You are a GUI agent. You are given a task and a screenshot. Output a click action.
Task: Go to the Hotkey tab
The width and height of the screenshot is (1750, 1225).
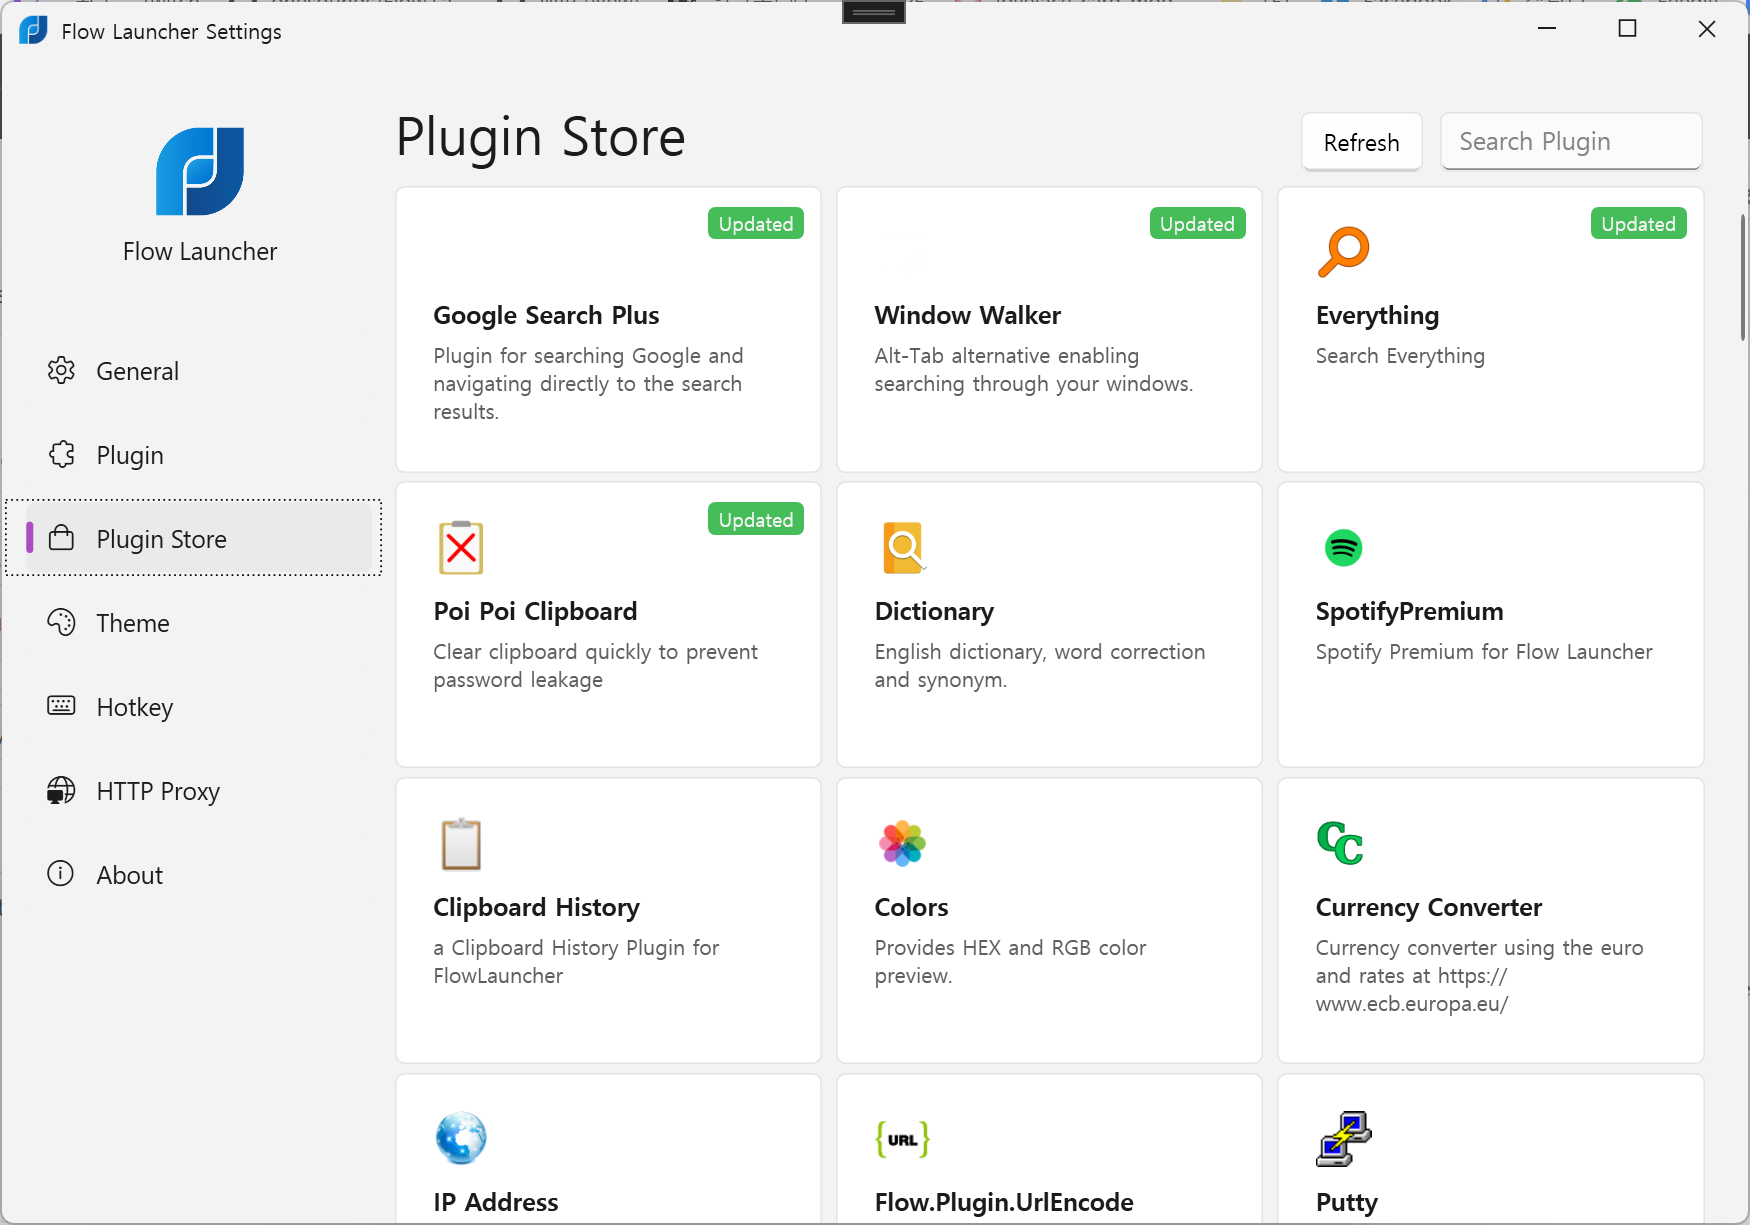click(x=200, y=707)
